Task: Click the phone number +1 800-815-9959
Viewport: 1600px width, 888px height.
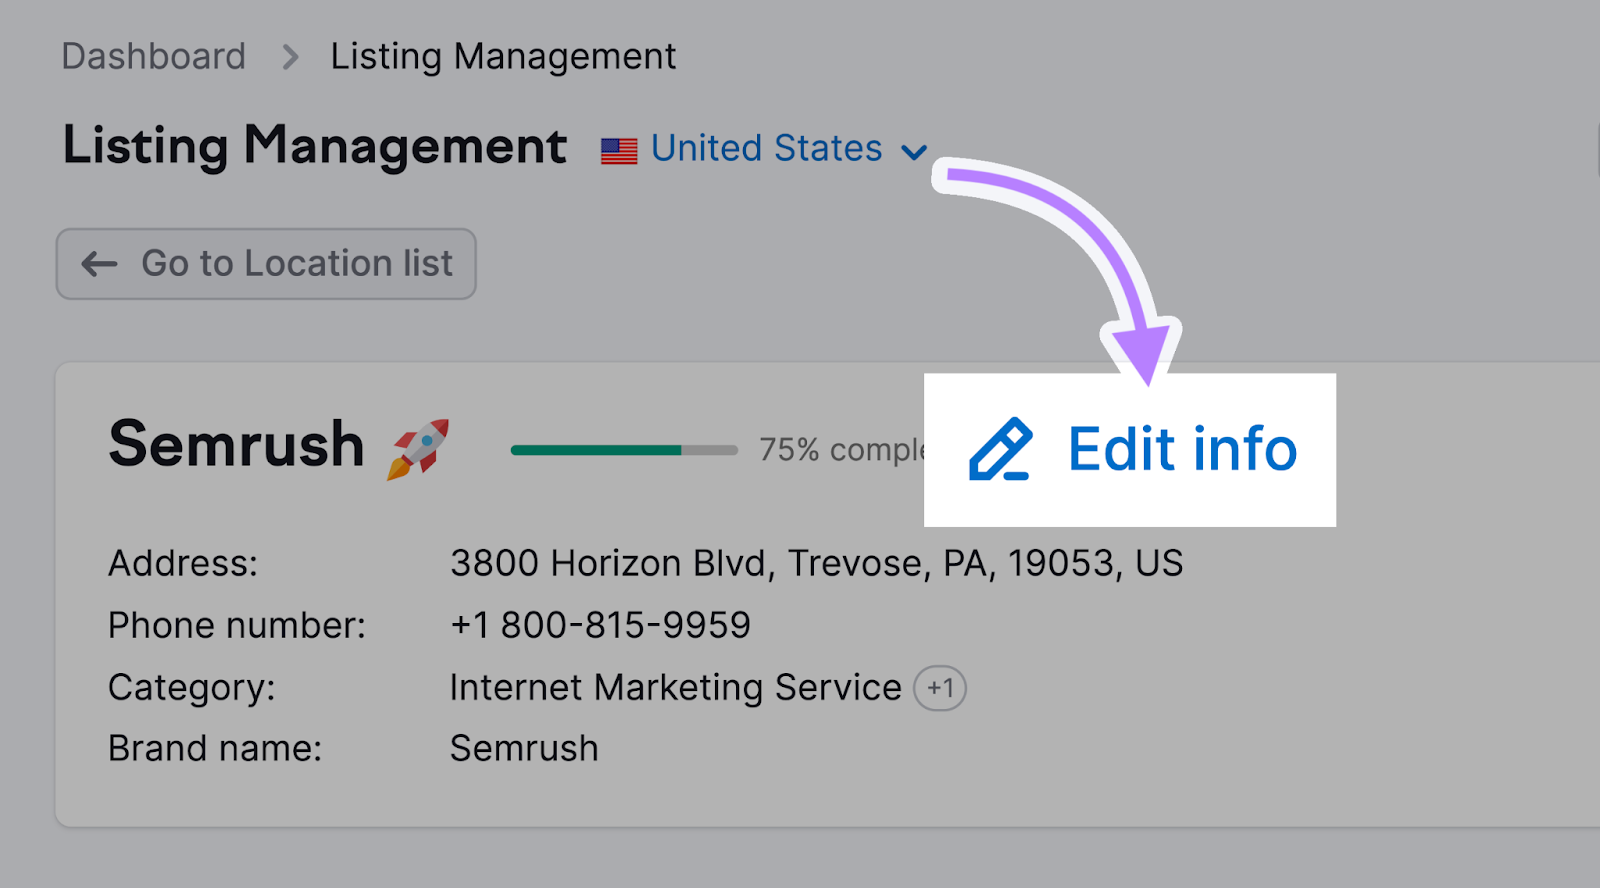Action: 600,626
